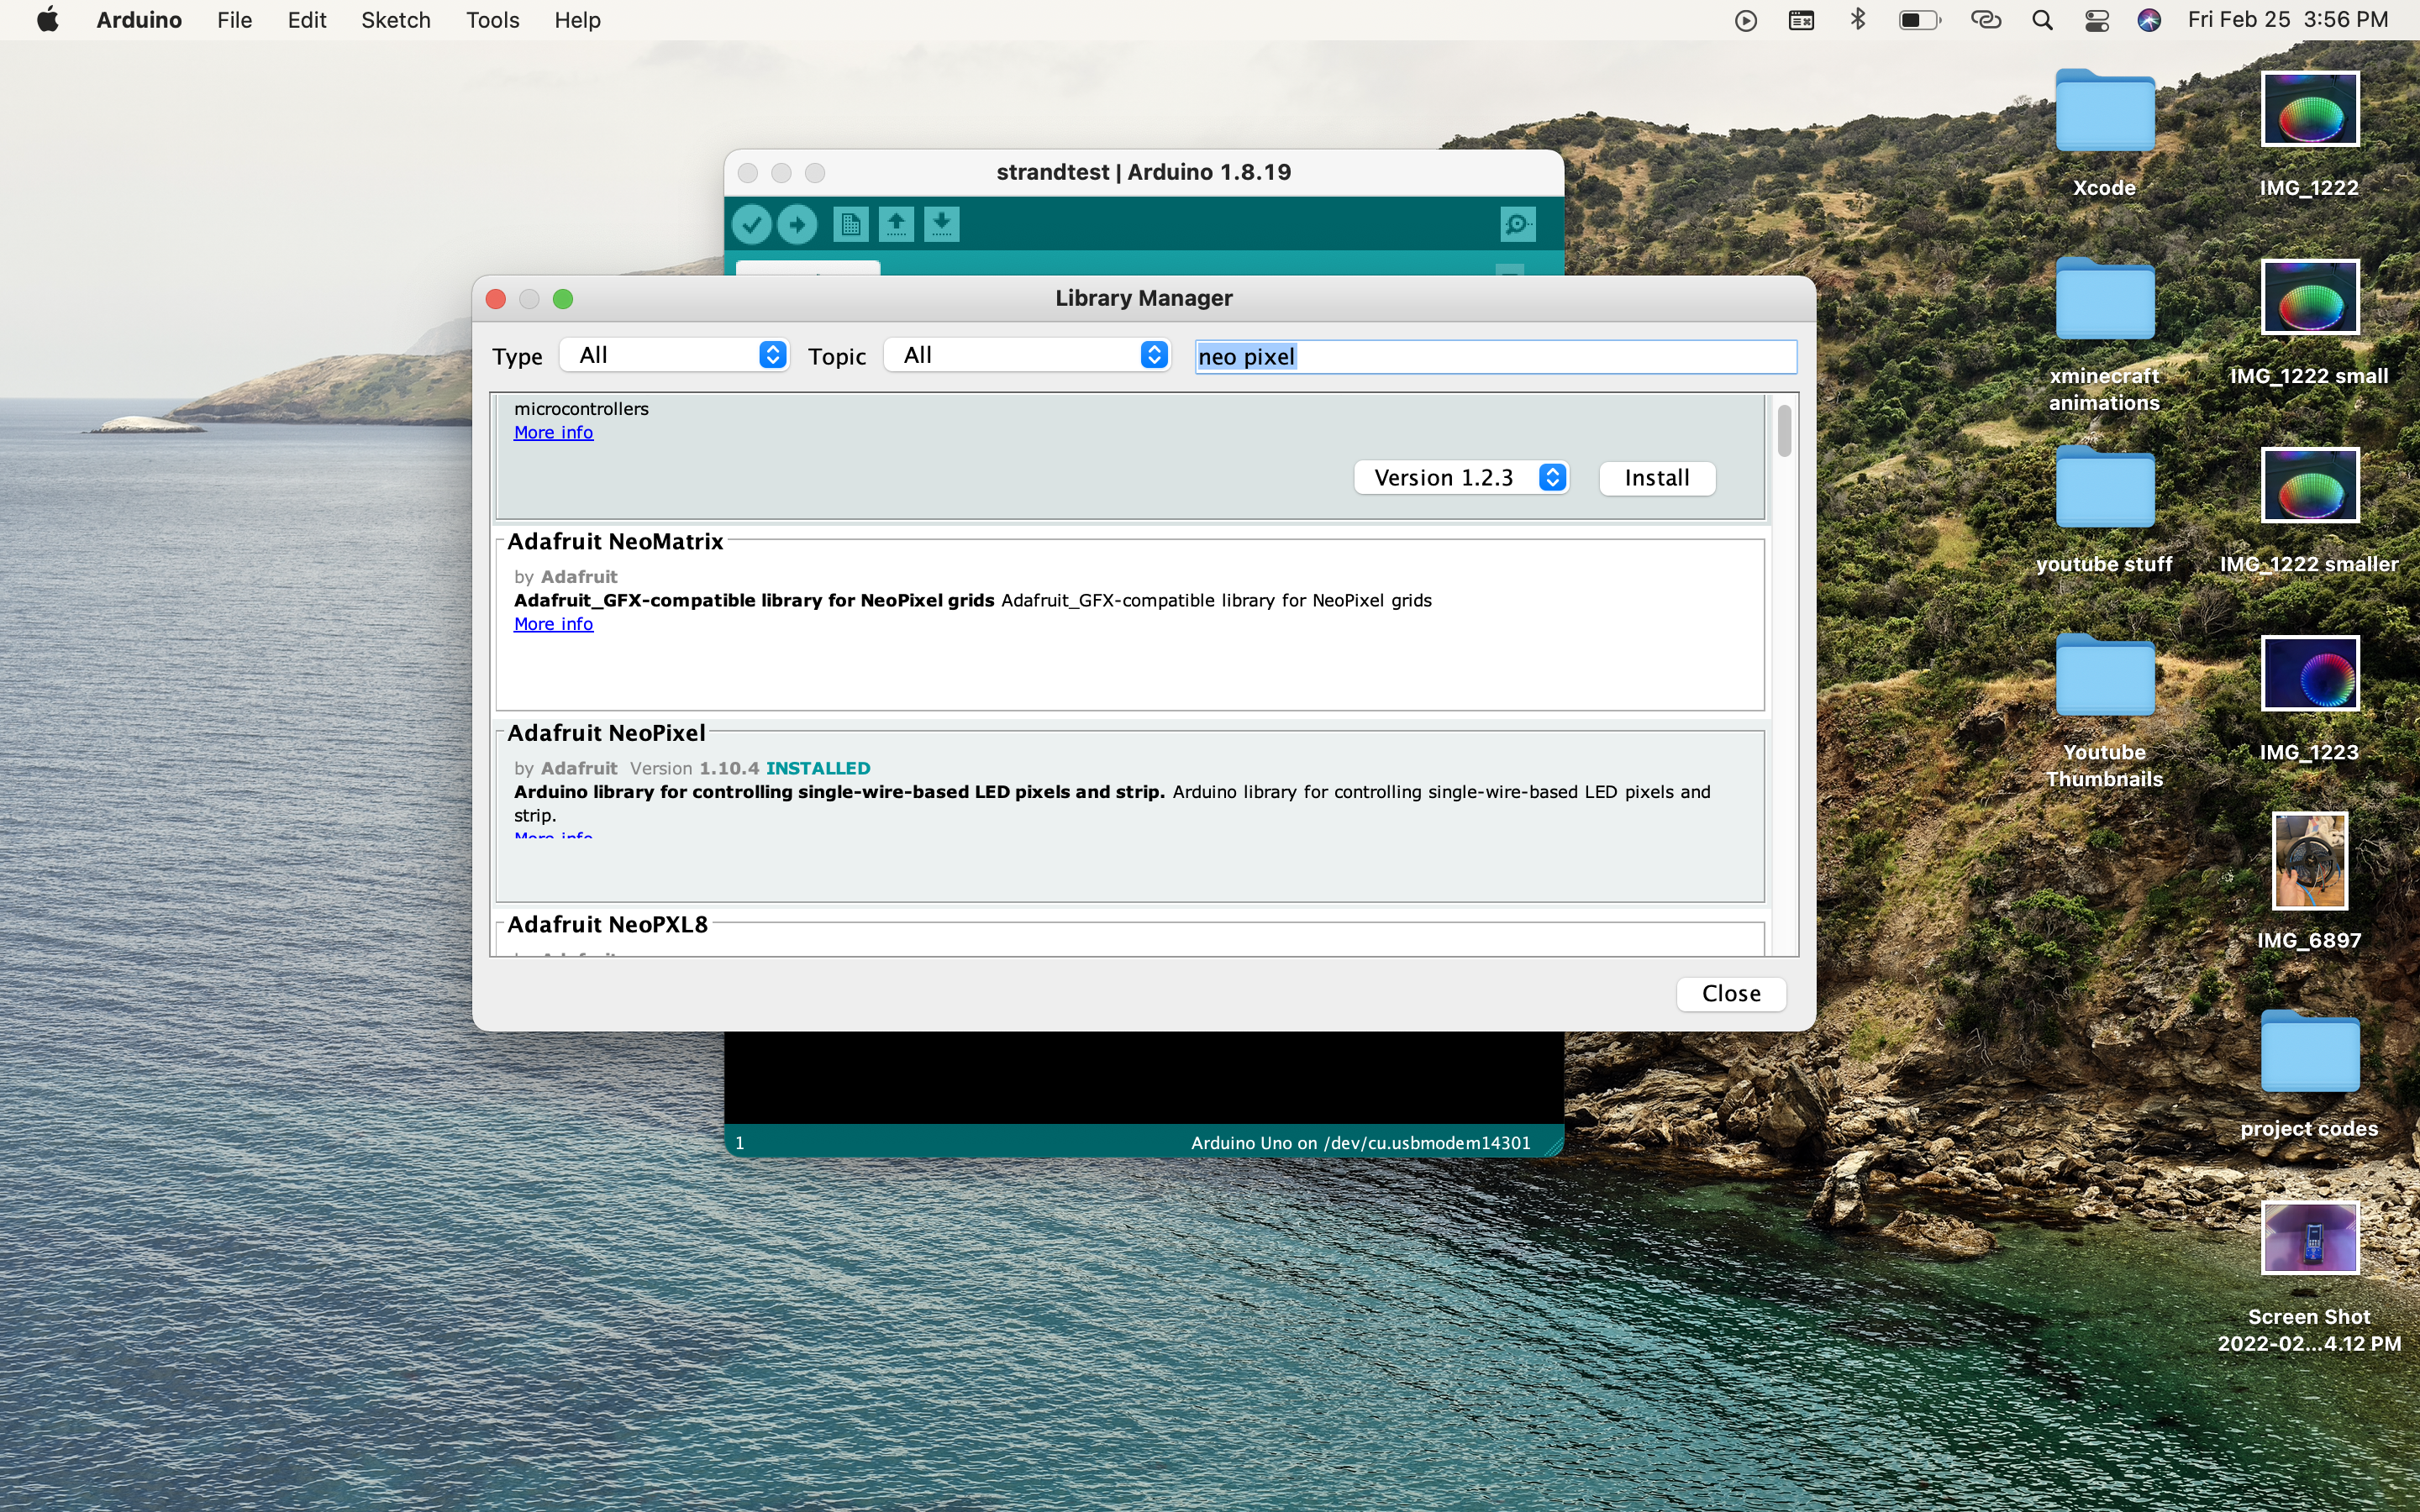Open the Serial Monitor magnifier icon
Viewport: 2420px width, 1512px height.
coord(1517,224)
